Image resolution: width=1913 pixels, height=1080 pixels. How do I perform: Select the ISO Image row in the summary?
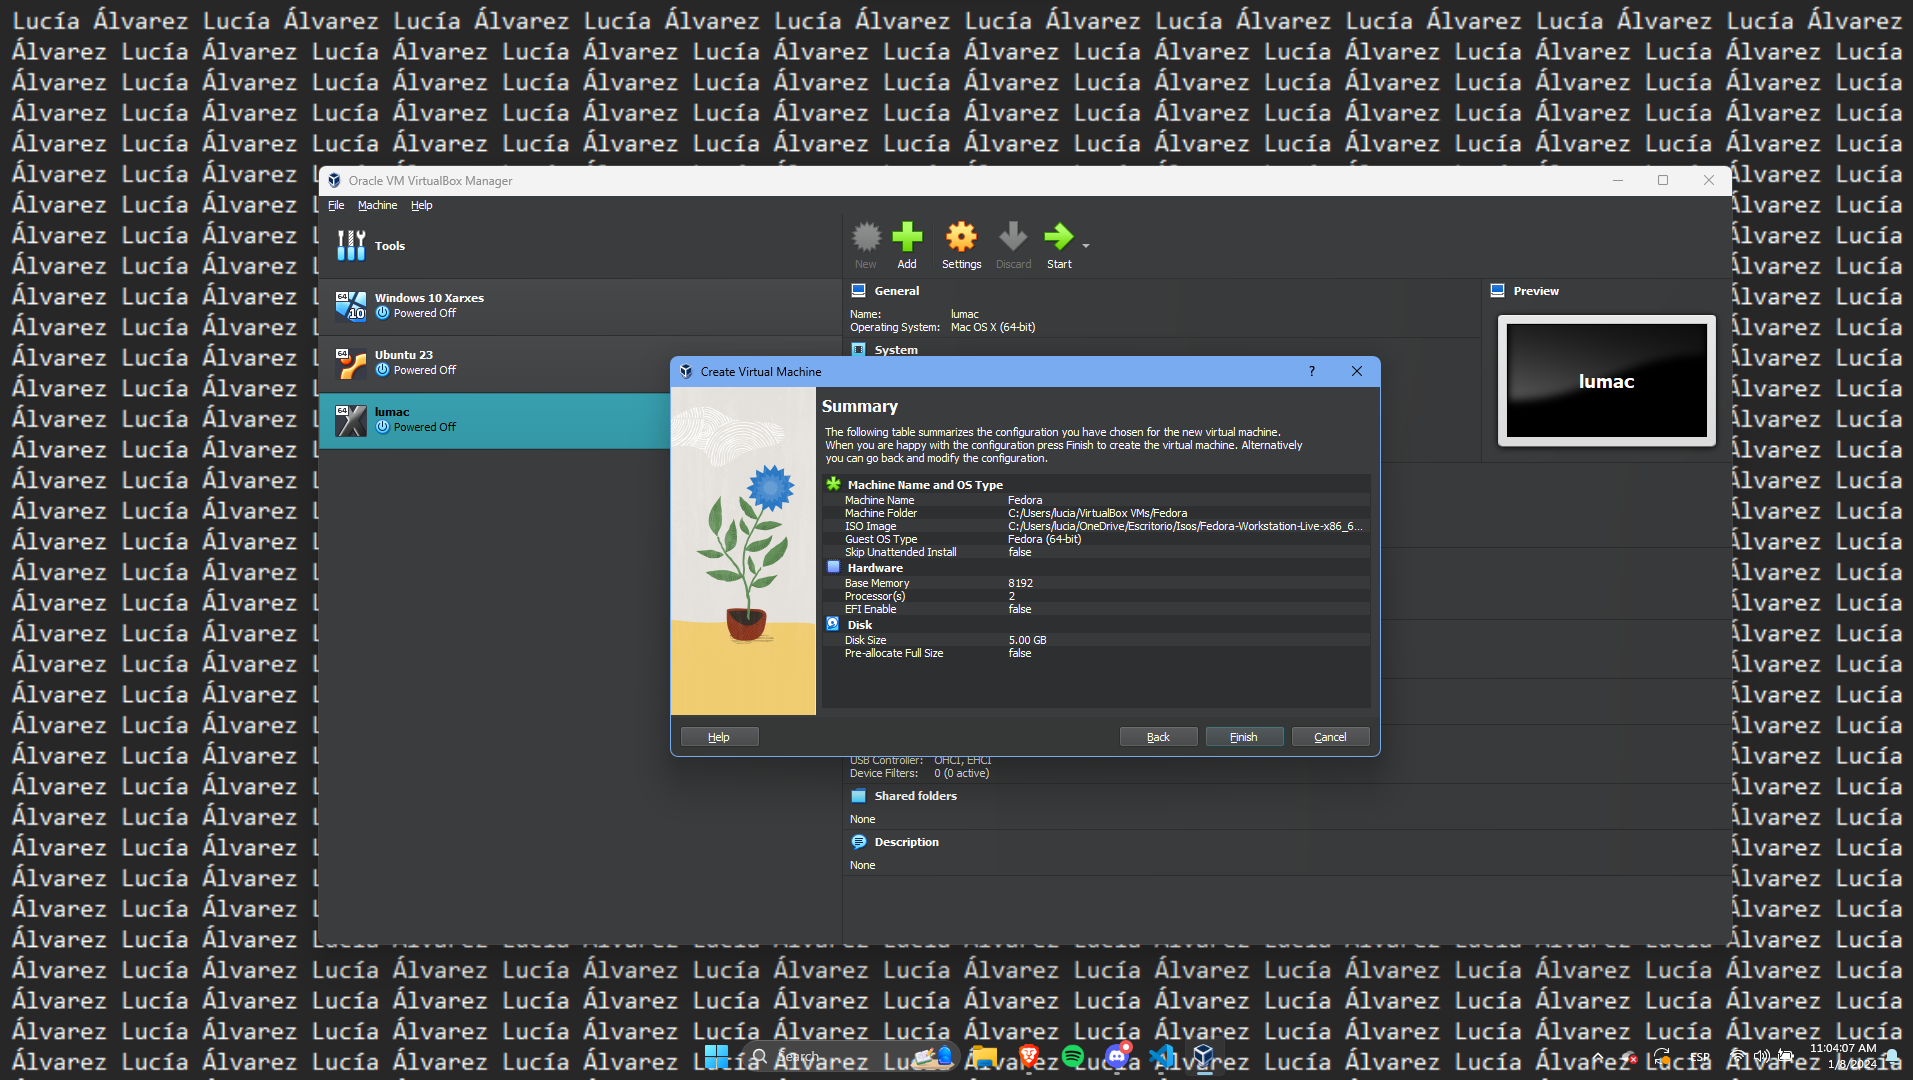tap(1095, 526)
